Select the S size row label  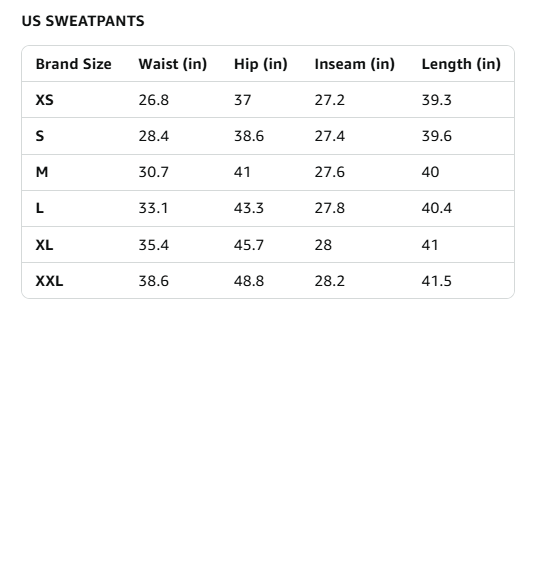[40, 136]
